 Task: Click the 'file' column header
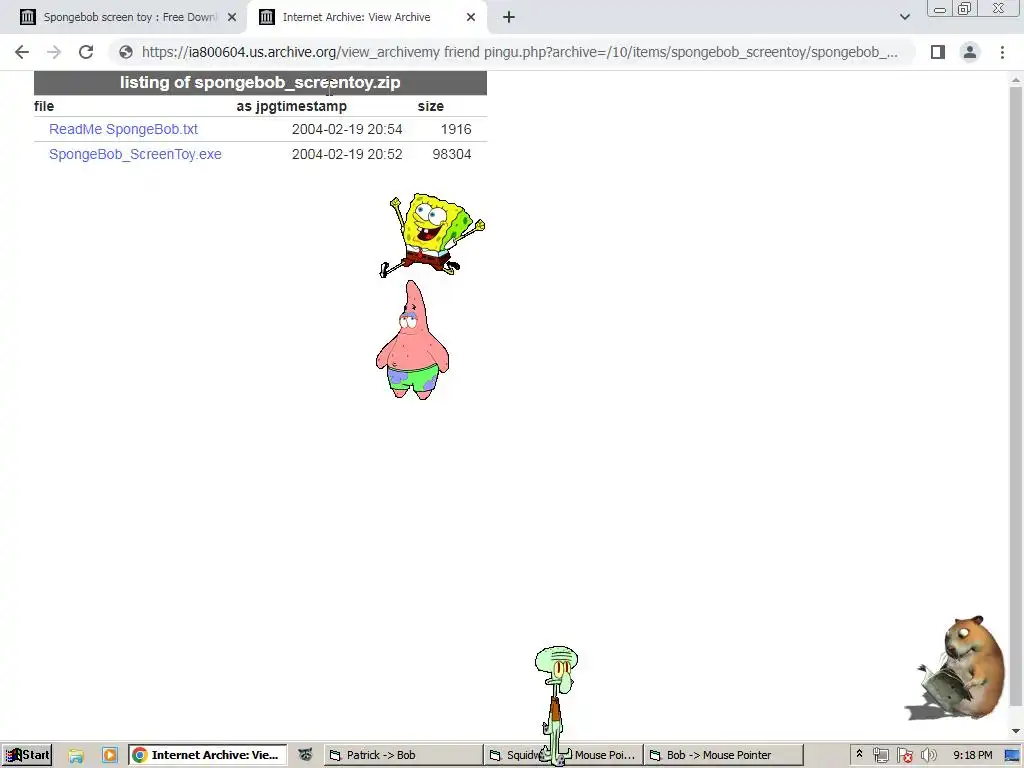pos(44,106)
